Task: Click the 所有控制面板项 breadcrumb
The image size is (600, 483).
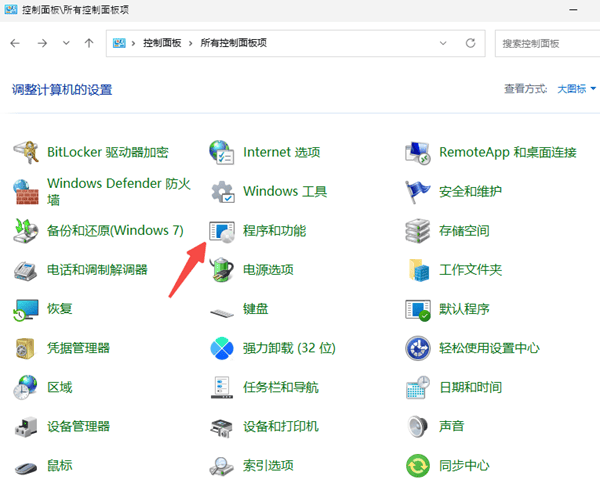Action: point(233,43)
